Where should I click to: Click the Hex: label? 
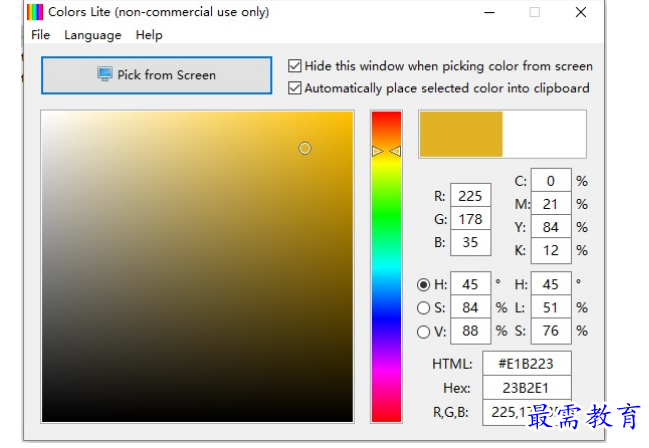pyautogui.click(x=457, y=388)
